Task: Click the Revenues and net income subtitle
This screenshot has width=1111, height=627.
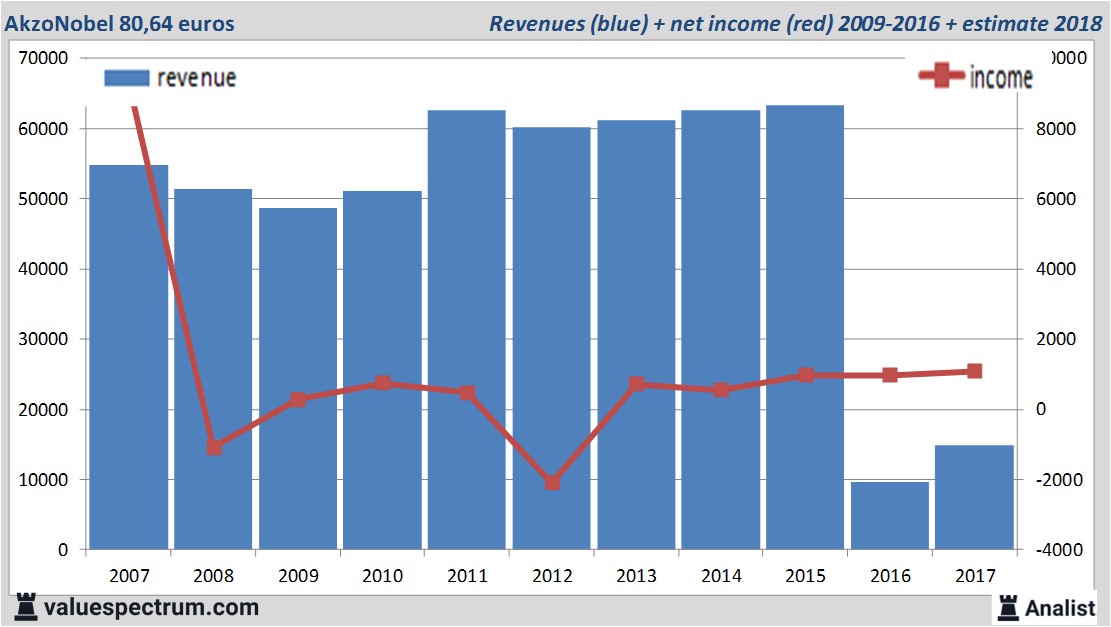Action: click(x=796, y=24)
